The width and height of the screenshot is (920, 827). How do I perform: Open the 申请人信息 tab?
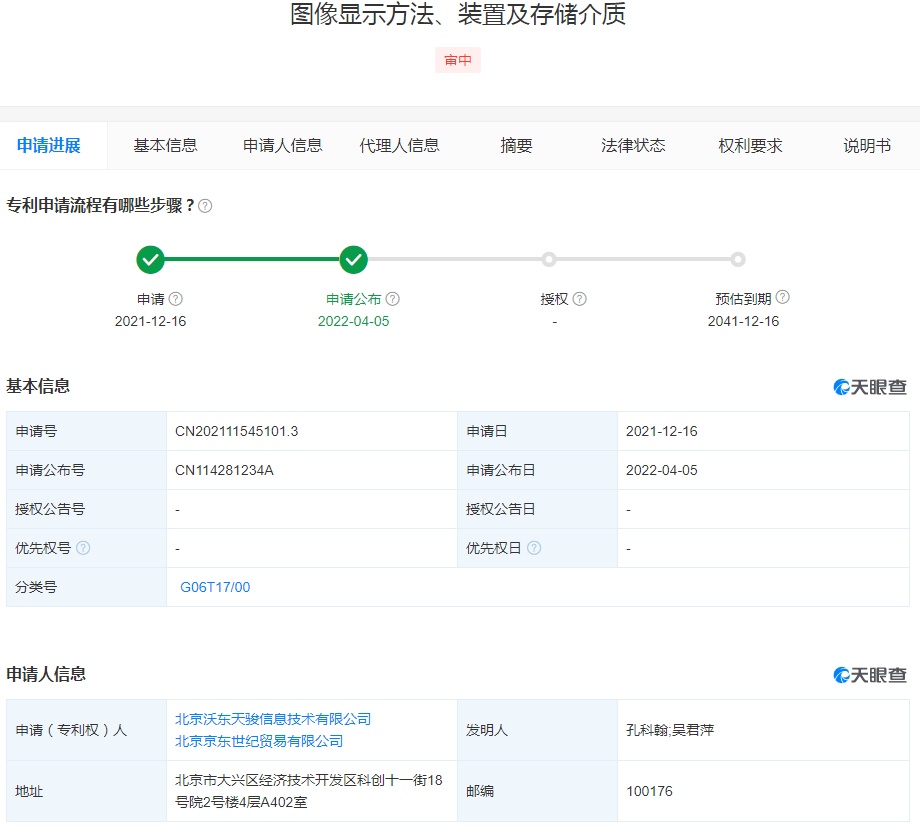(x=283, y=146)
